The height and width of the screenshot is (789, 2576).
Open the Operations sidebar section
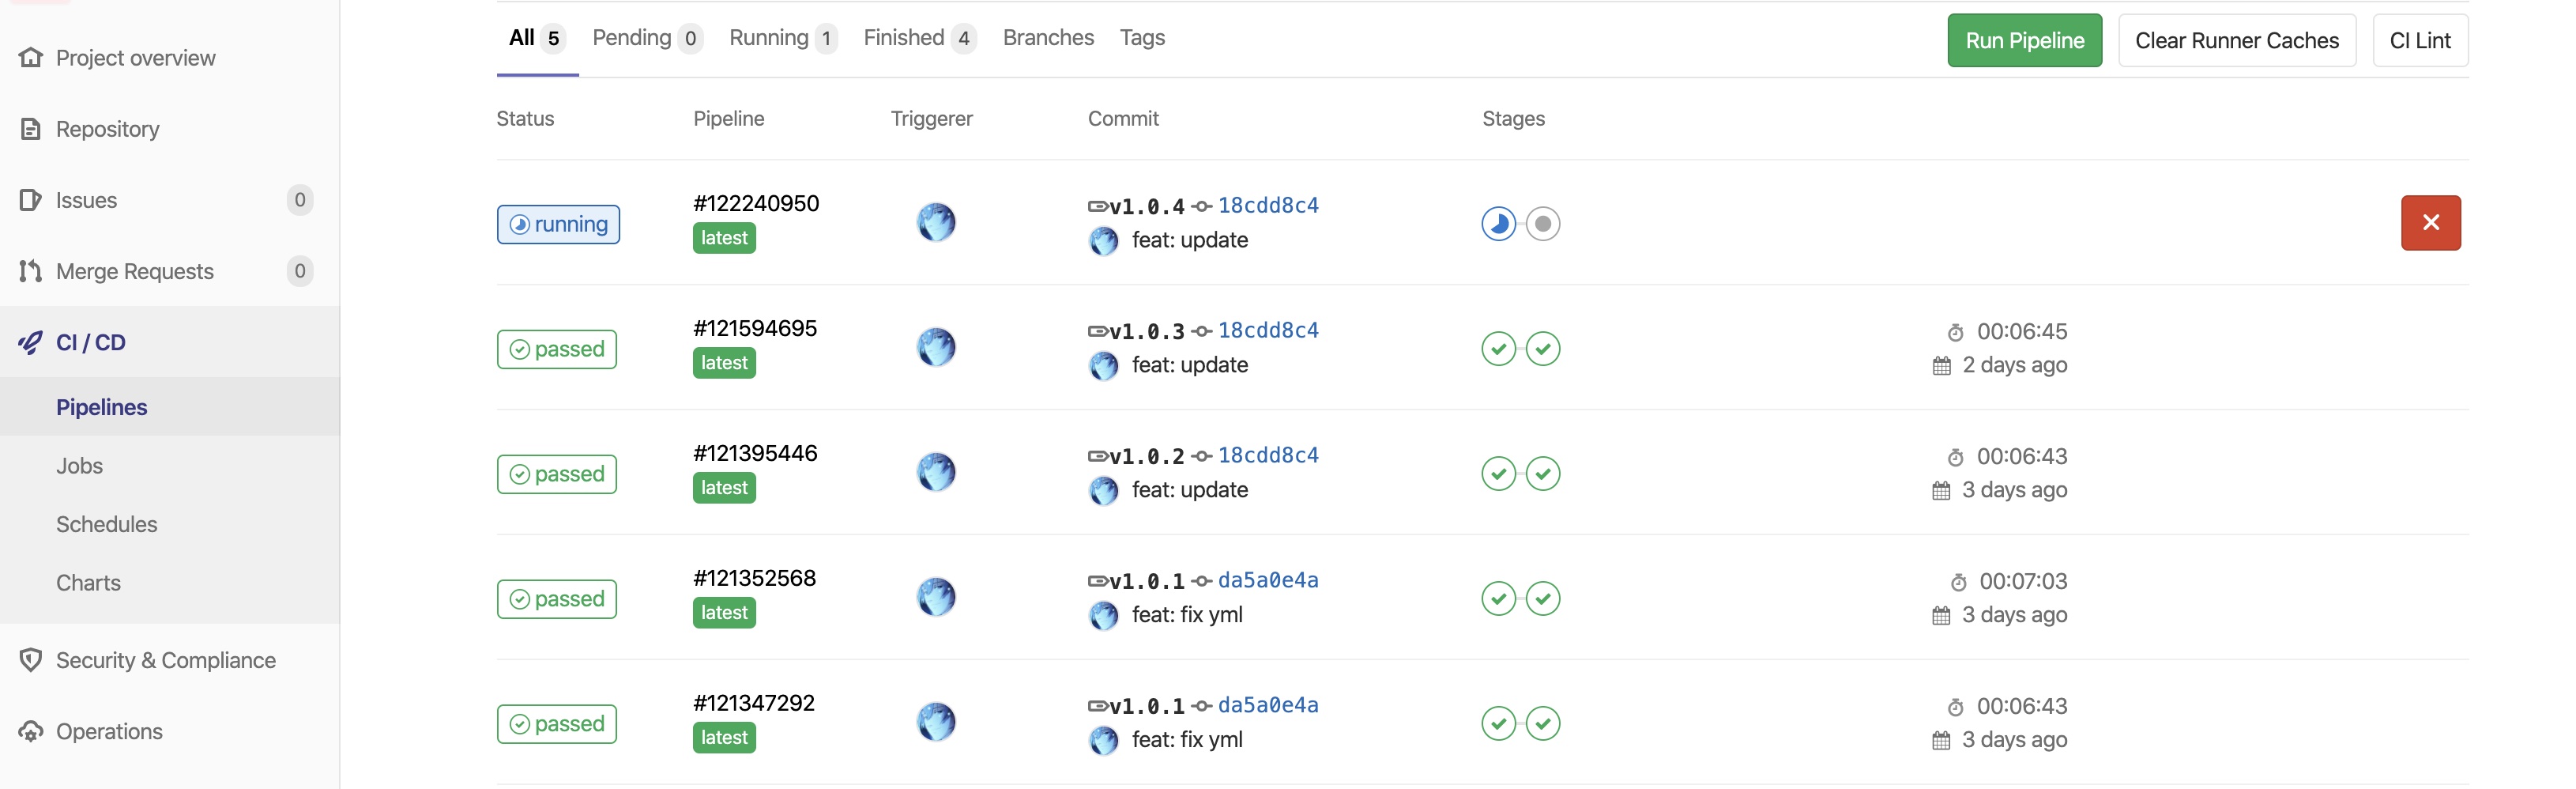point(109,731)
